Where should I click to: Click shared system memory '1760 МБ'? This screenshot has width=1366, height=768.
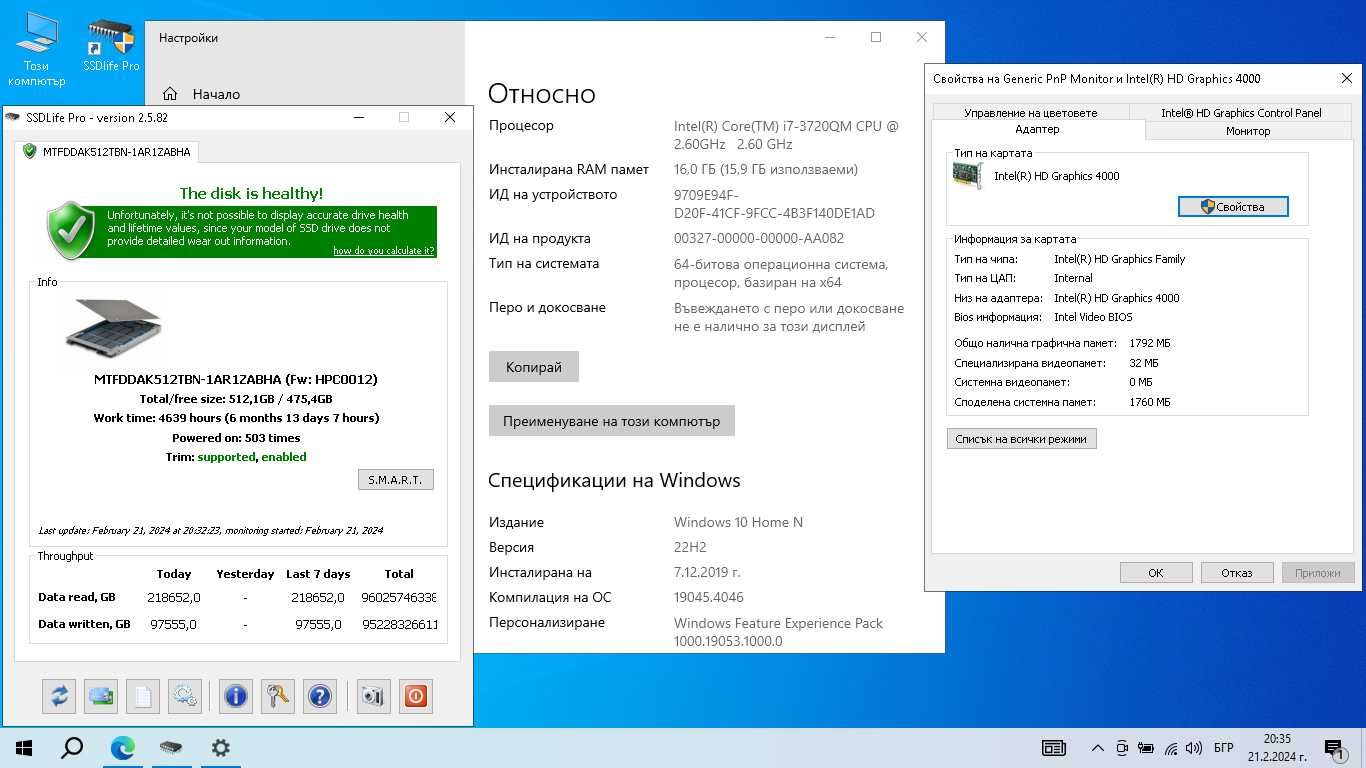1150,402
